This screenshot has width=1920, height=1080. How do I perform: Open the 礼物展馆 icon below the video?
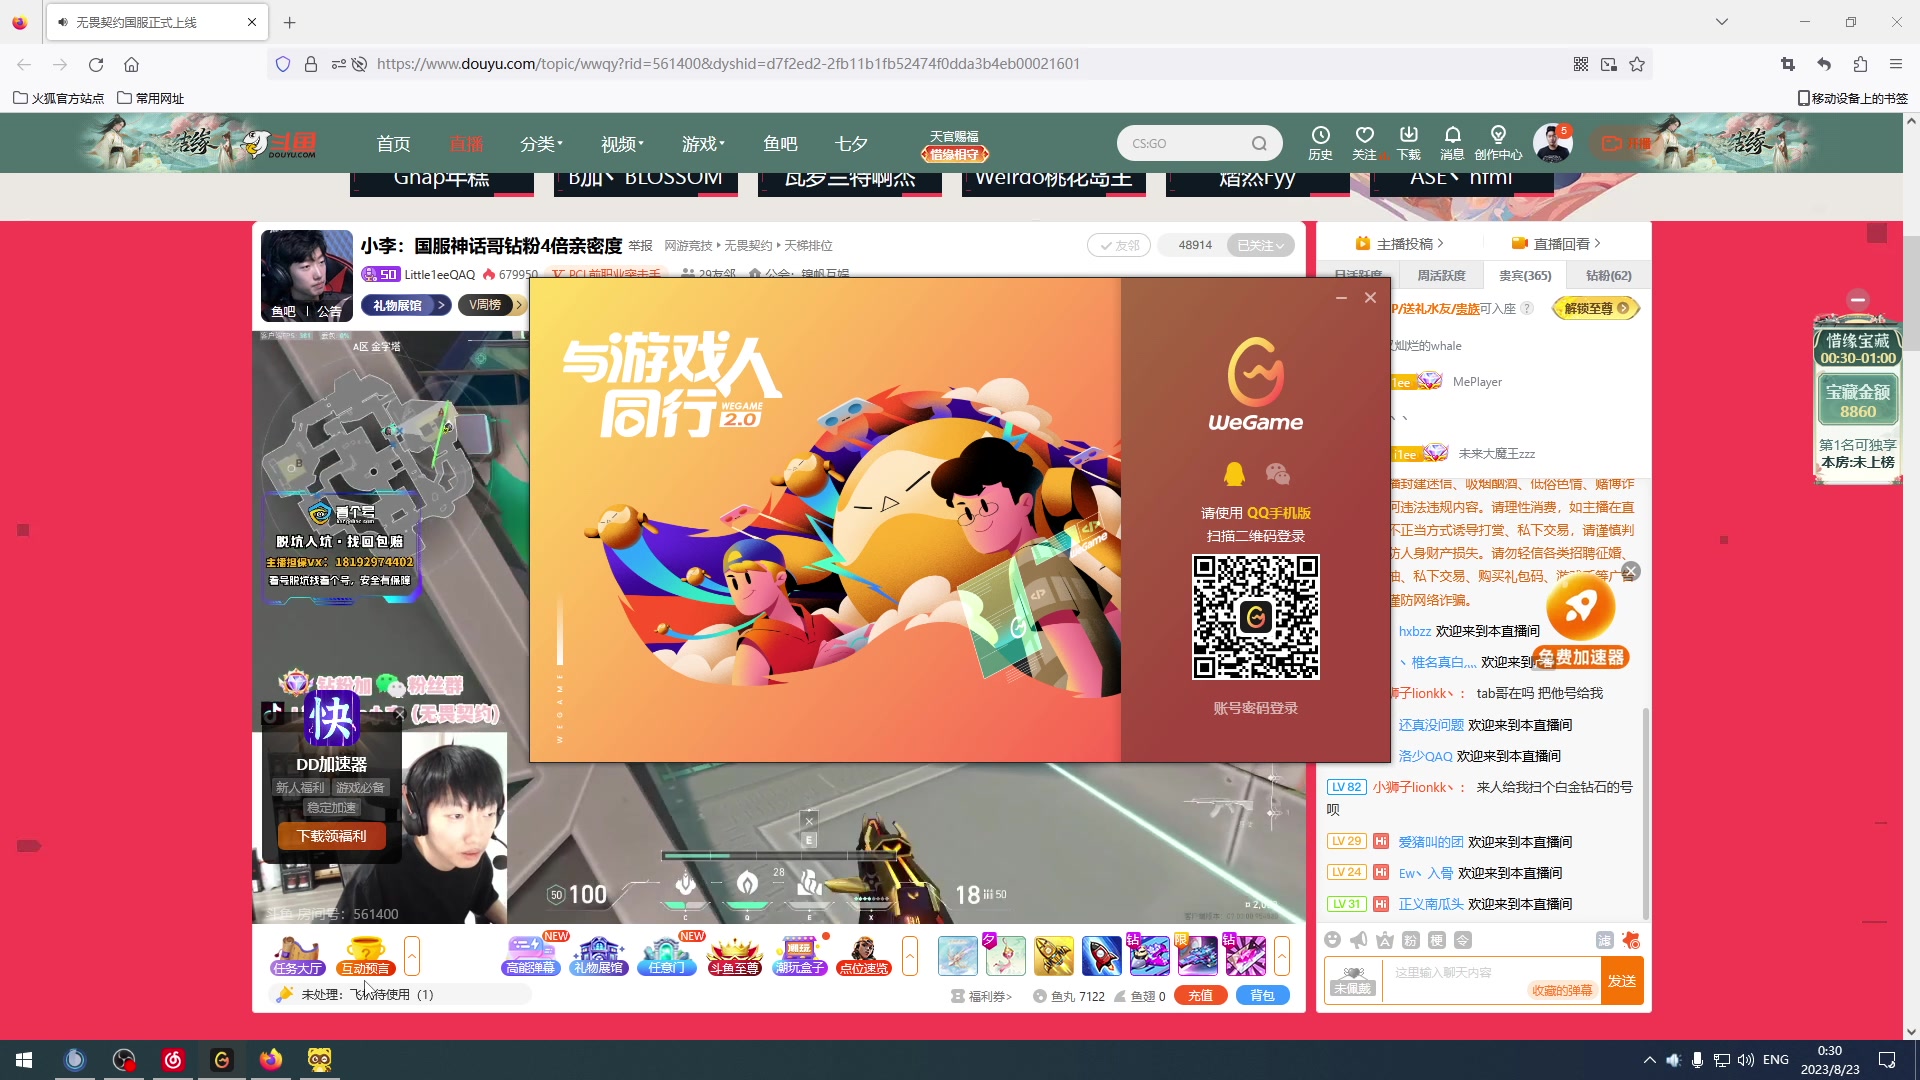(598, 955)
